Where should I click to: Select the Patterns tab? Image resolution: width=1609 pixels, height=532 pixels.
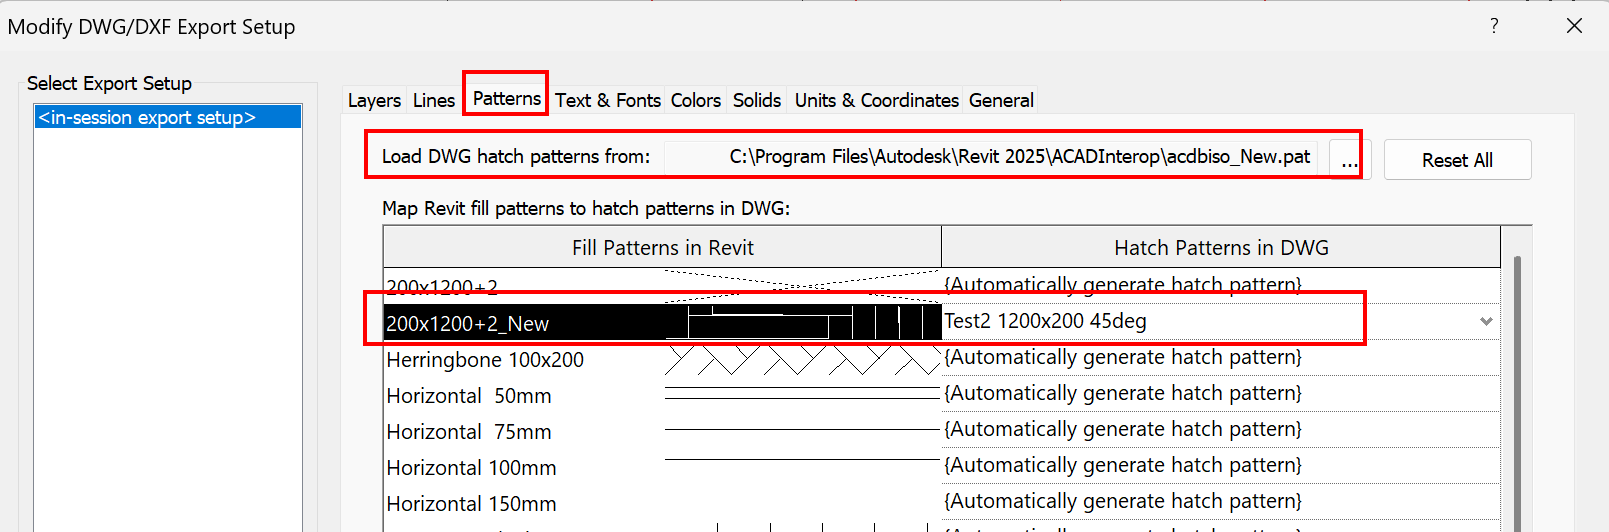pos(506,98)
